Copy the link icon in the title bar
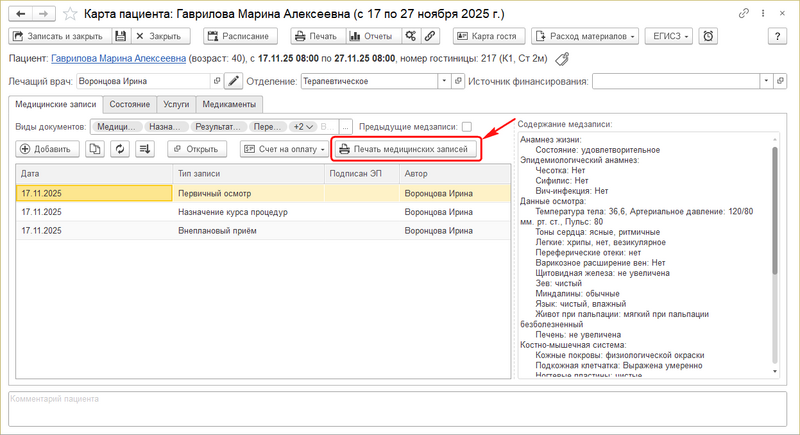The image size is (800, 435). coord(743,14)
